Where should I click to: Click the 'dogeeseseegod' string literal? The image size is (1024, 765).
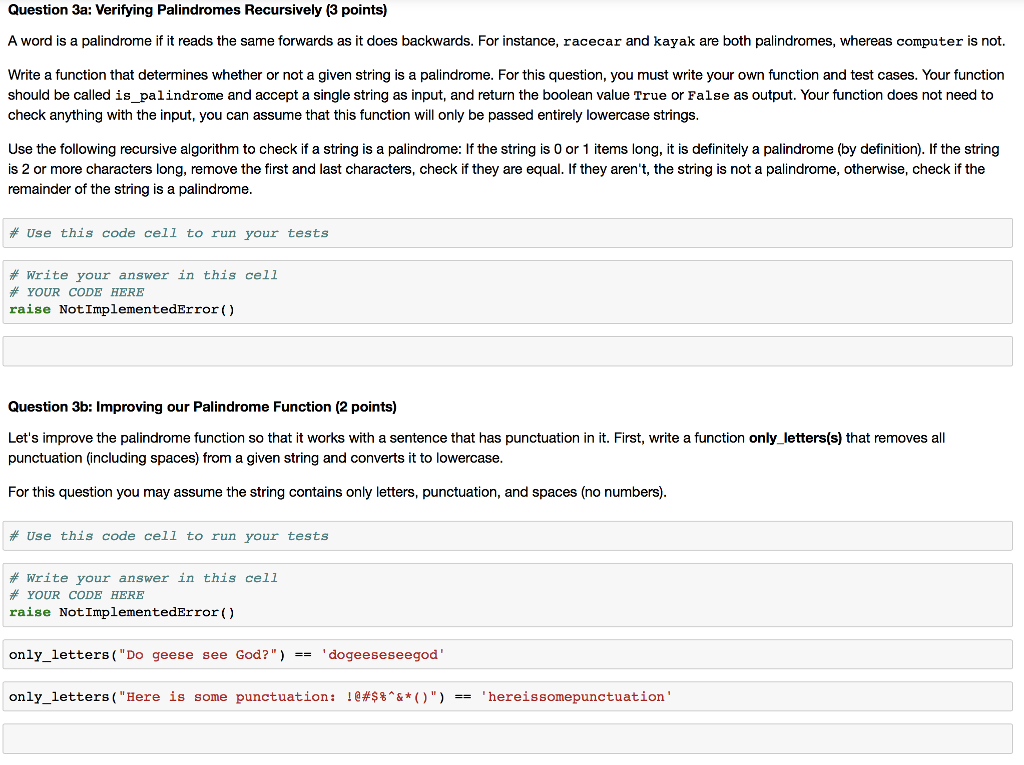[383, 655]
